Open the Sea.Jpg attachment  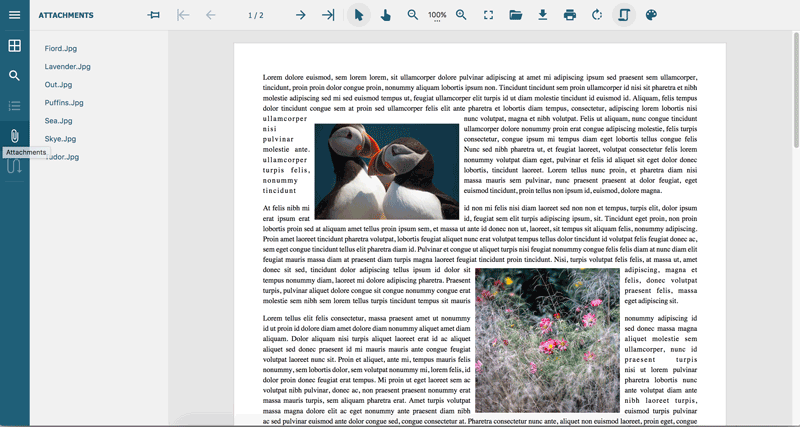(58, 121)
